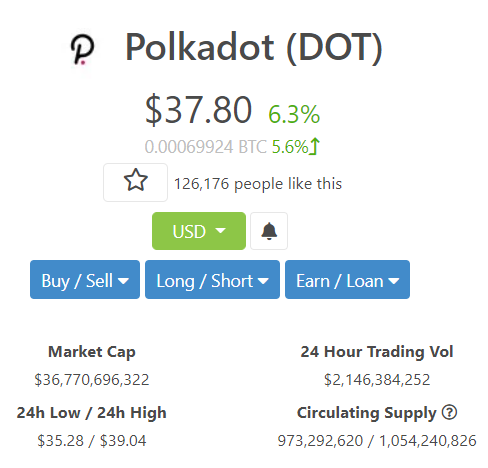Click the Polkadot logo icon
The height and width of the screenshot is (468, 488).
click(82, 49)
